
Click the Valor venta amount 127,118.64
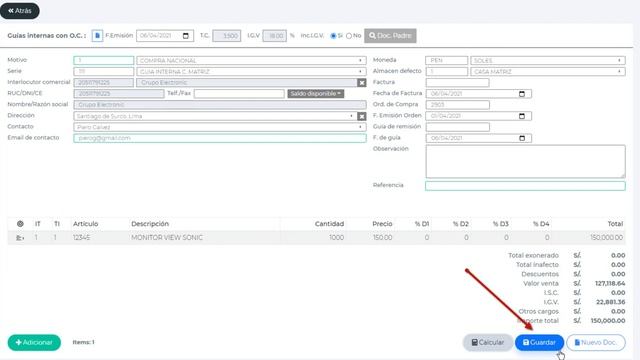point(610,283)
